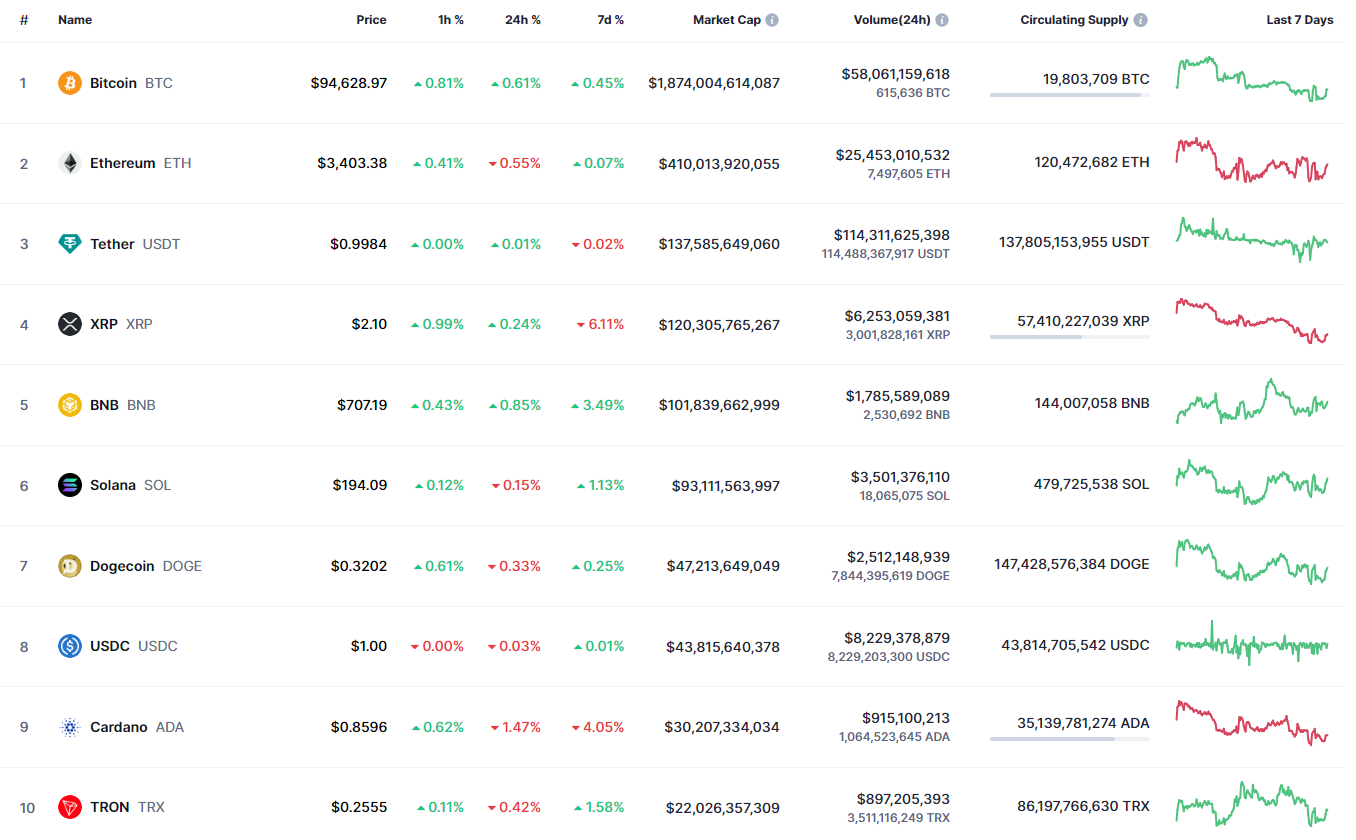This screenshot has height=840, width=1356.
Task: Click Bitcoin market cap $1,874,004,614,087
Action: [x=714, y=83]
